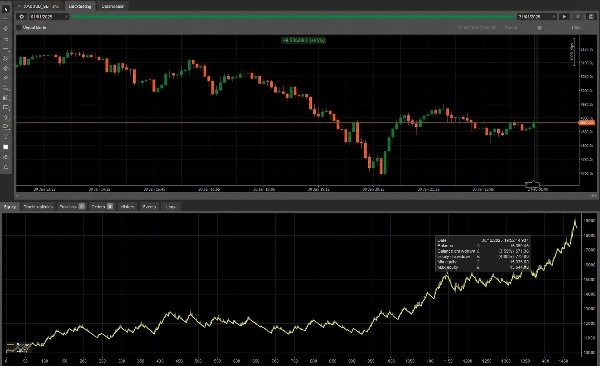
Task: Open the backtesting settings gear icon
Action: [21, 16]
